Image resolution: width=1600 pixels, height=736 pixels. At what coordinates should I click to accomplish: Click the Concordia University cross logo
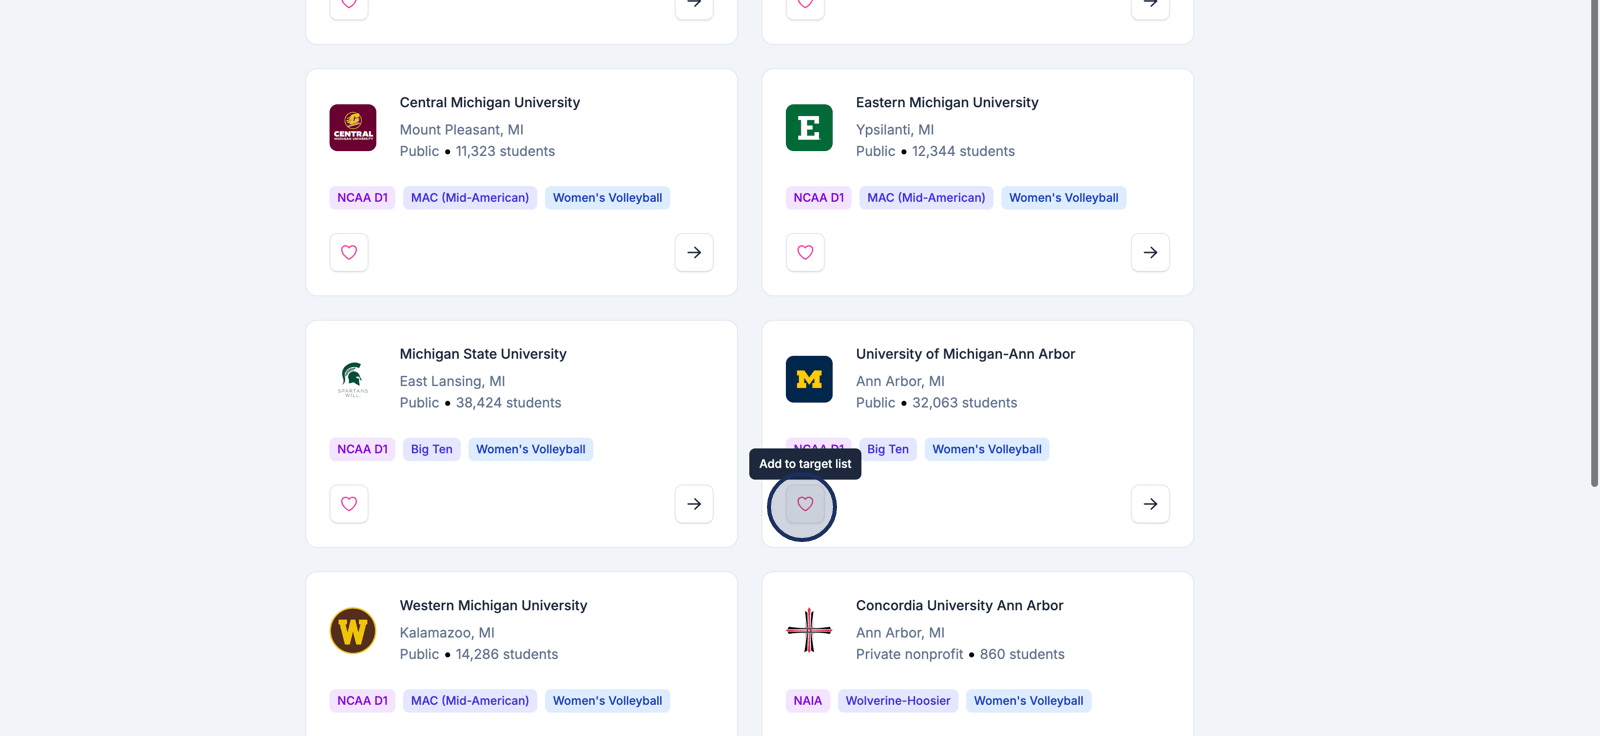[809, 631]
